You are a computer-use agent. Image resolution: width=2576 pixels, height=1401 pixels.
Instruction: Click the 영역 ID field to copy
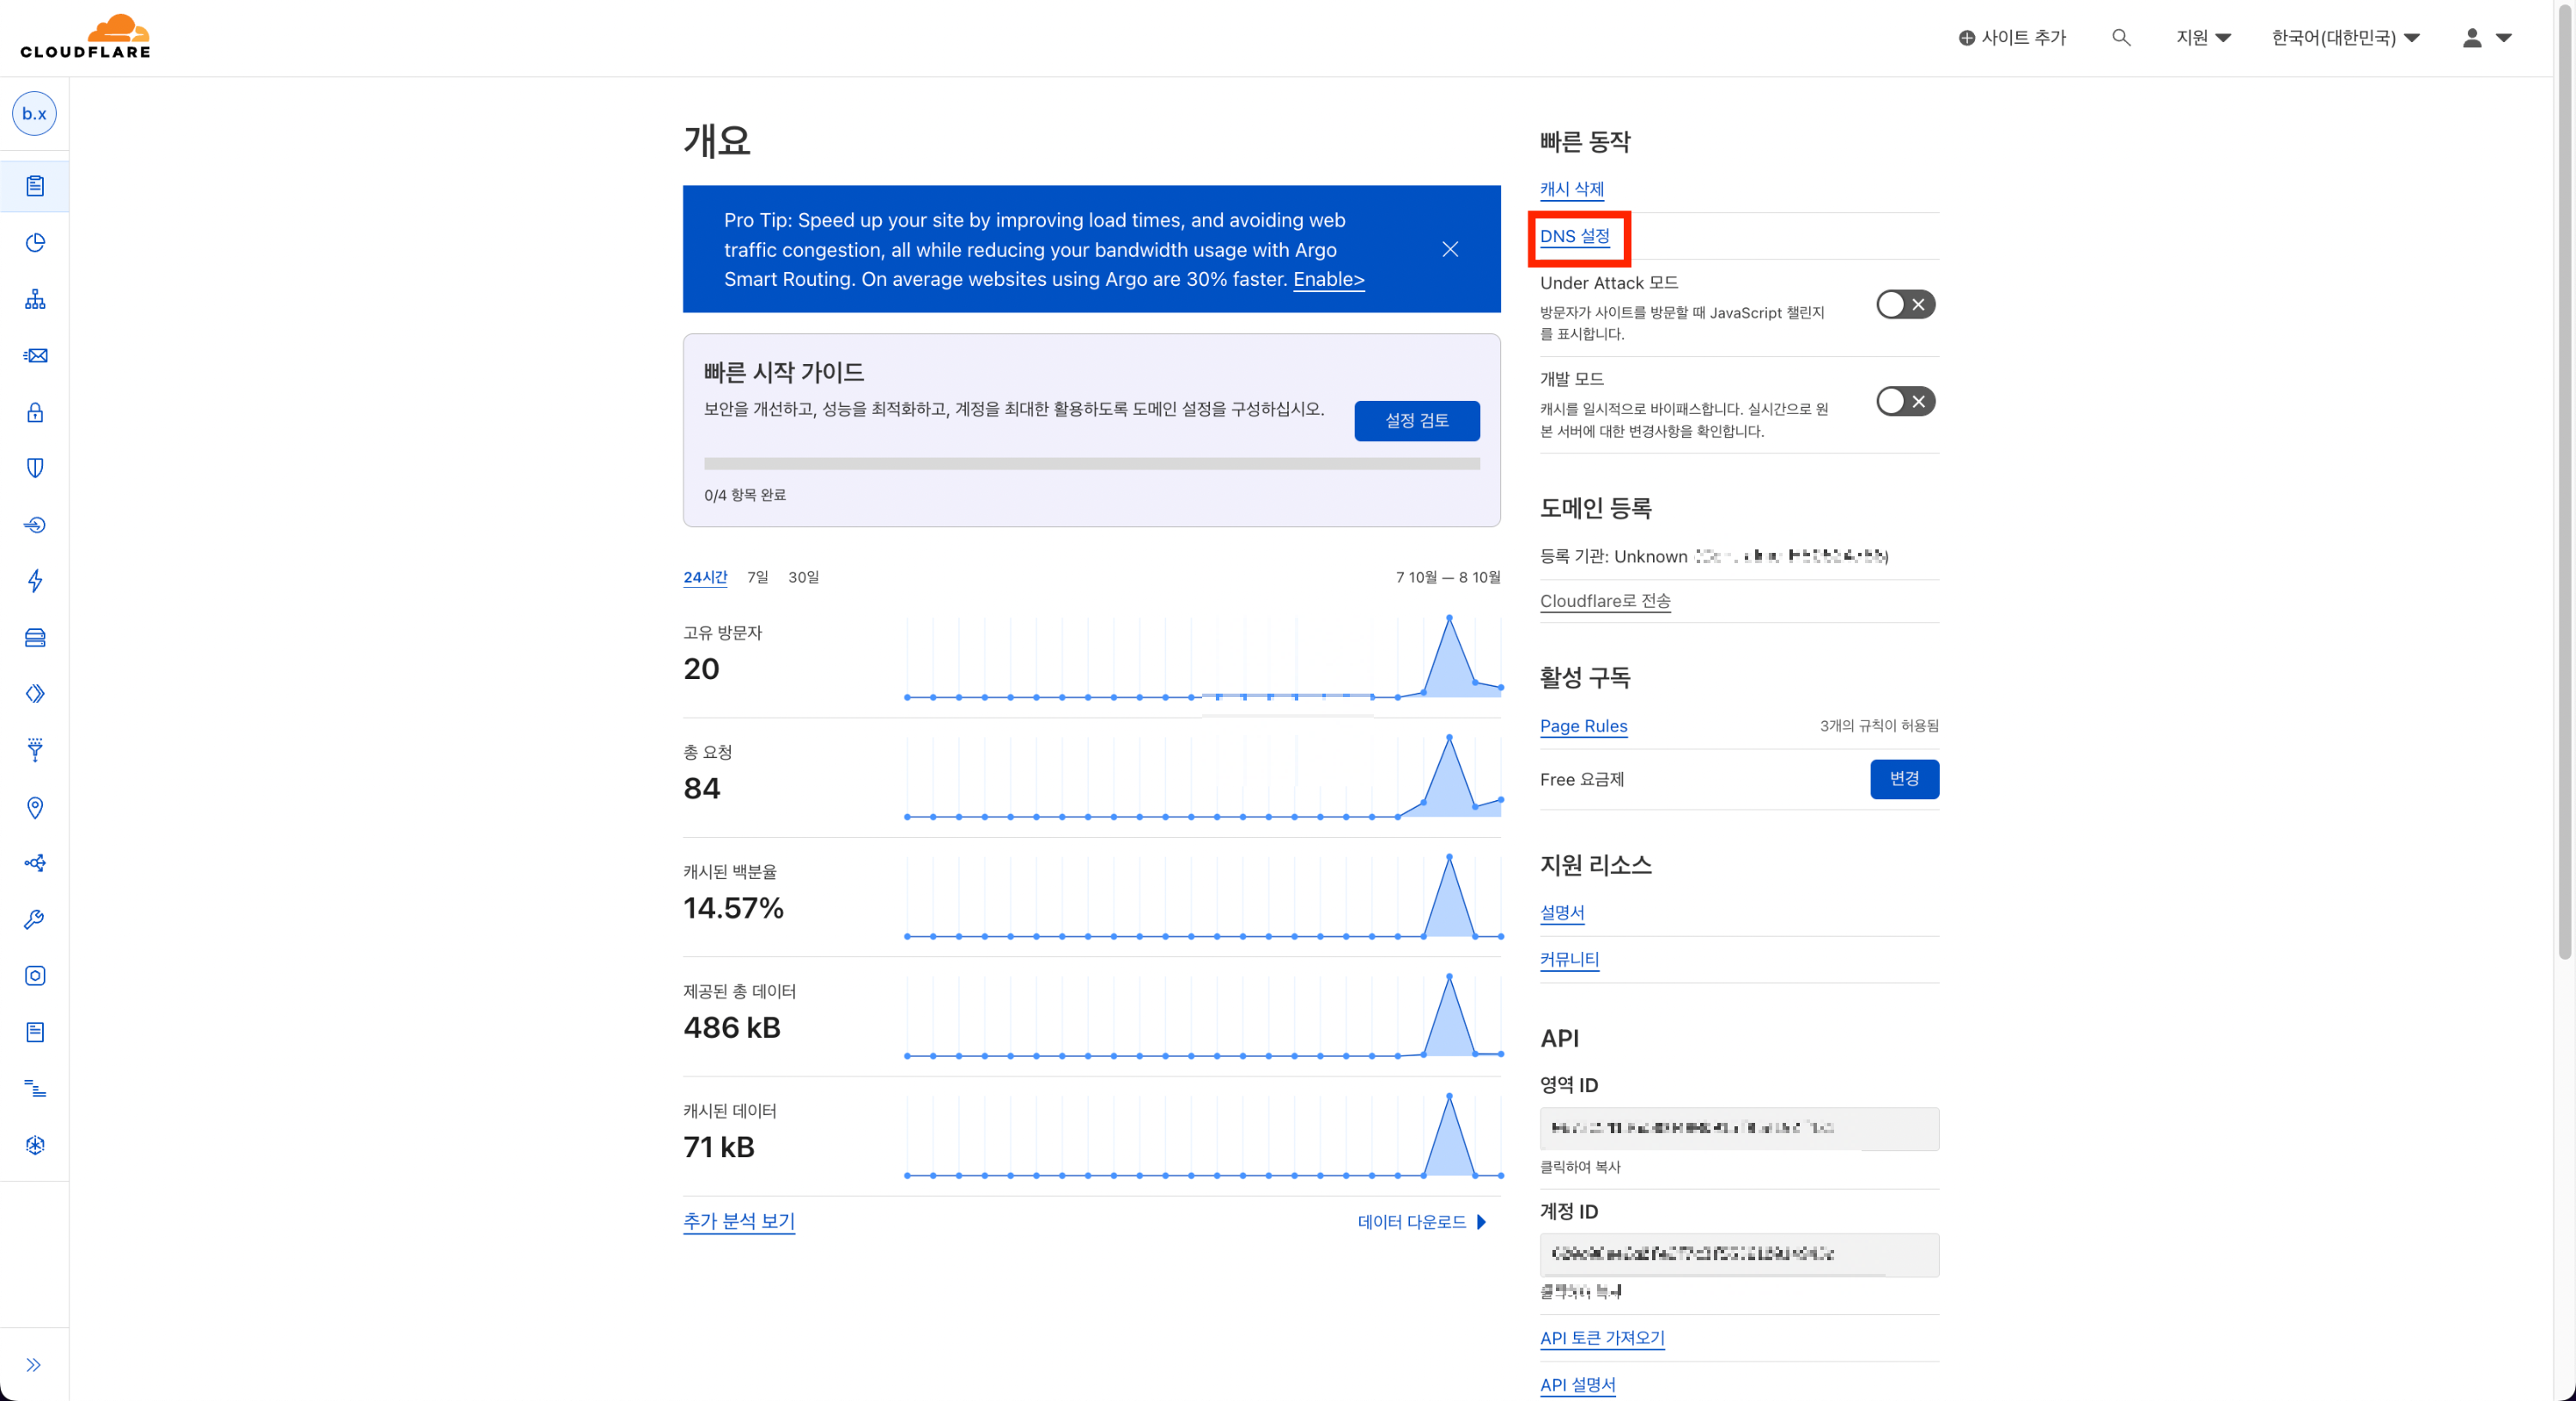point(1738,1128)
